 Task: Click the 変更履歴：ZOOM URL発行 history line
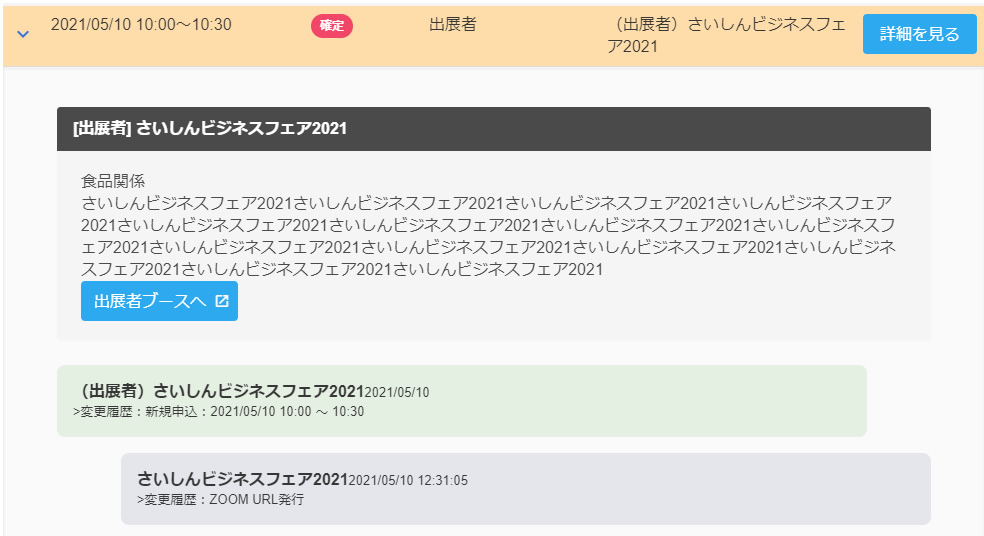click(x=222, y=499)
